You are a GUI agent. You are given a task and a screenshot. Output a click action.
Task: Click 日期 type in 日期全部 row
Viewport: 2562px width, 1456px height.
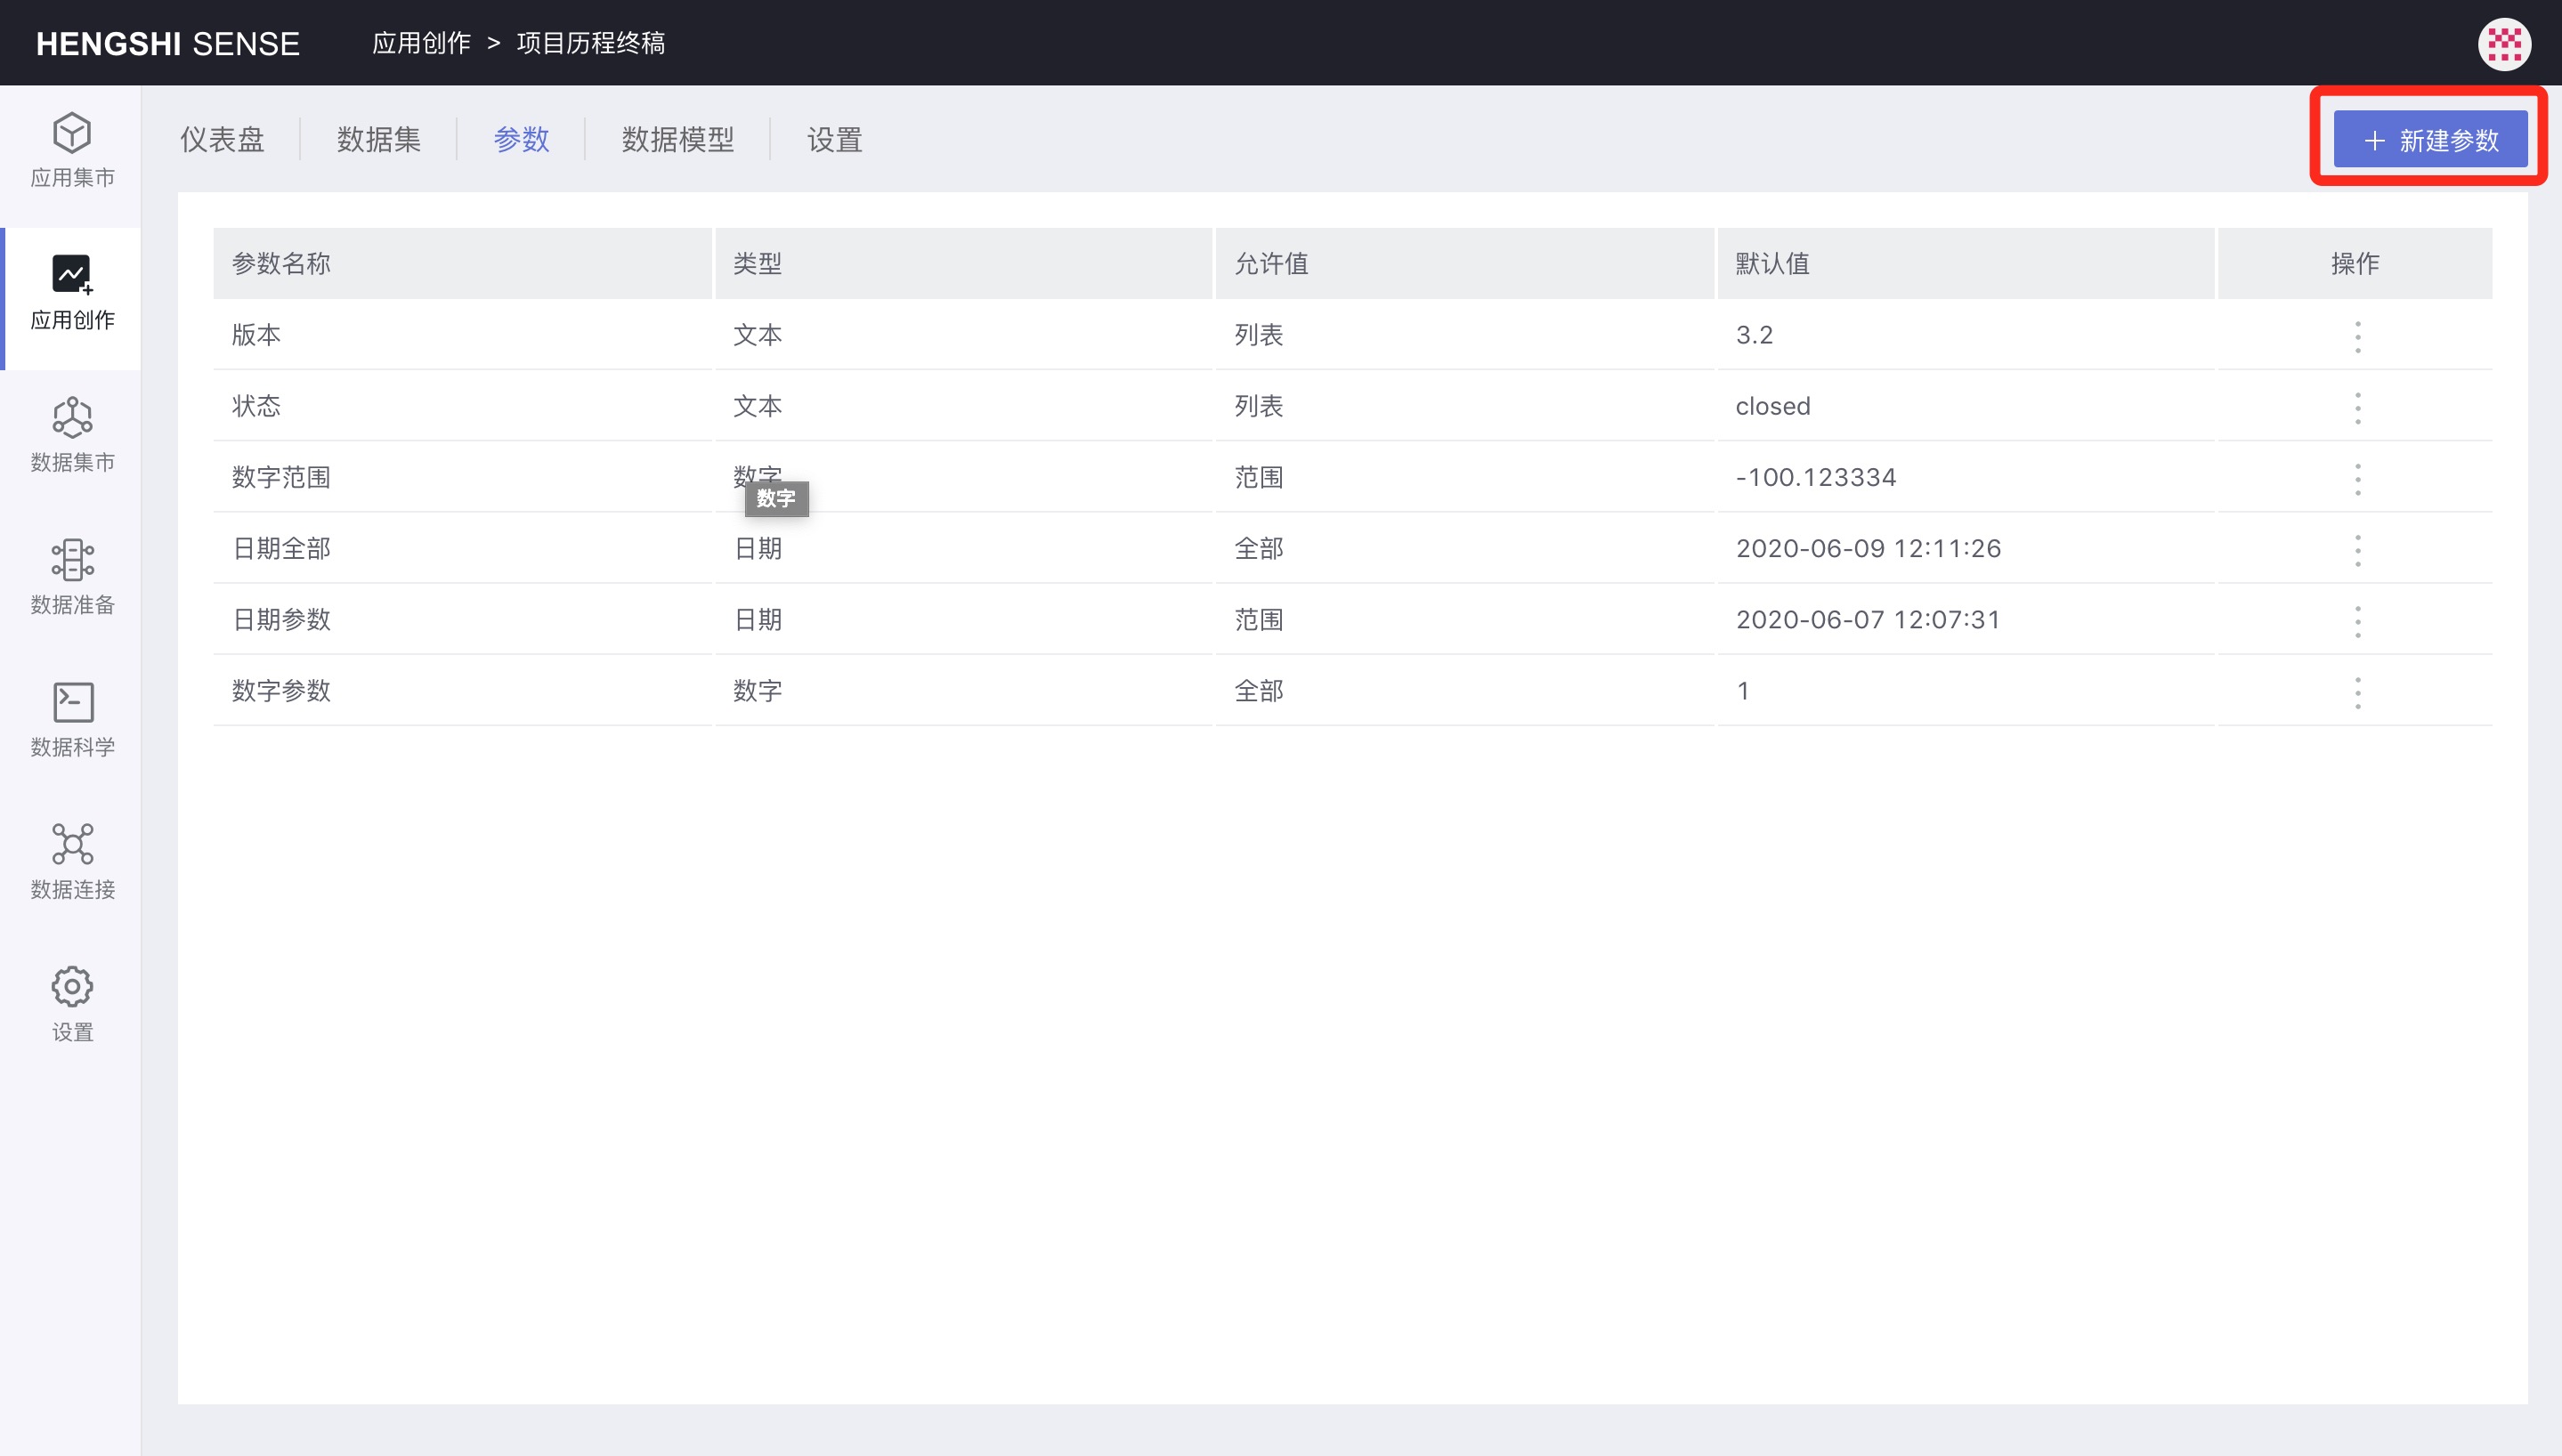(758, 548)
